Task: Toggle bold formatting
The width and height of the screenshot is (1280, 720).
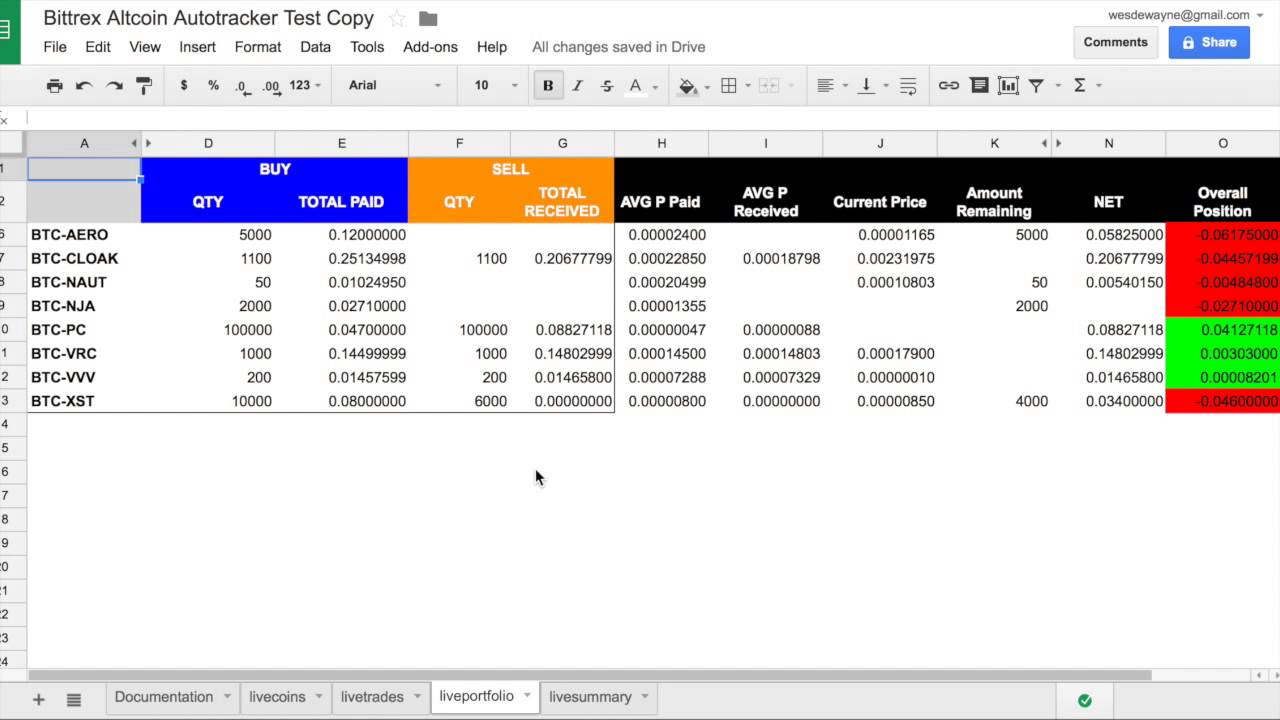Action: pos(548,86)
